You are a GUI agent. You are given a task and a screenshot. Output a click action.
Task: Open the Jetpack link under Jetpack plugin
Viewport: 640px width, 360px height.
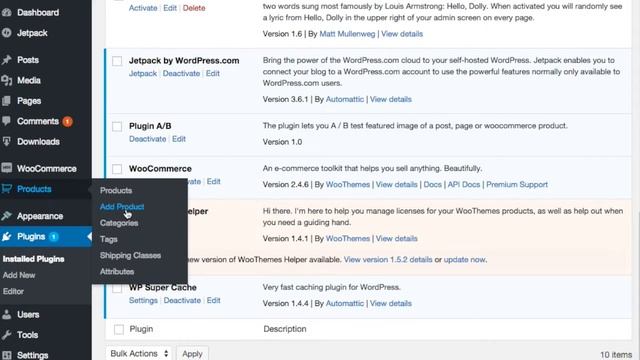(143, 73)
